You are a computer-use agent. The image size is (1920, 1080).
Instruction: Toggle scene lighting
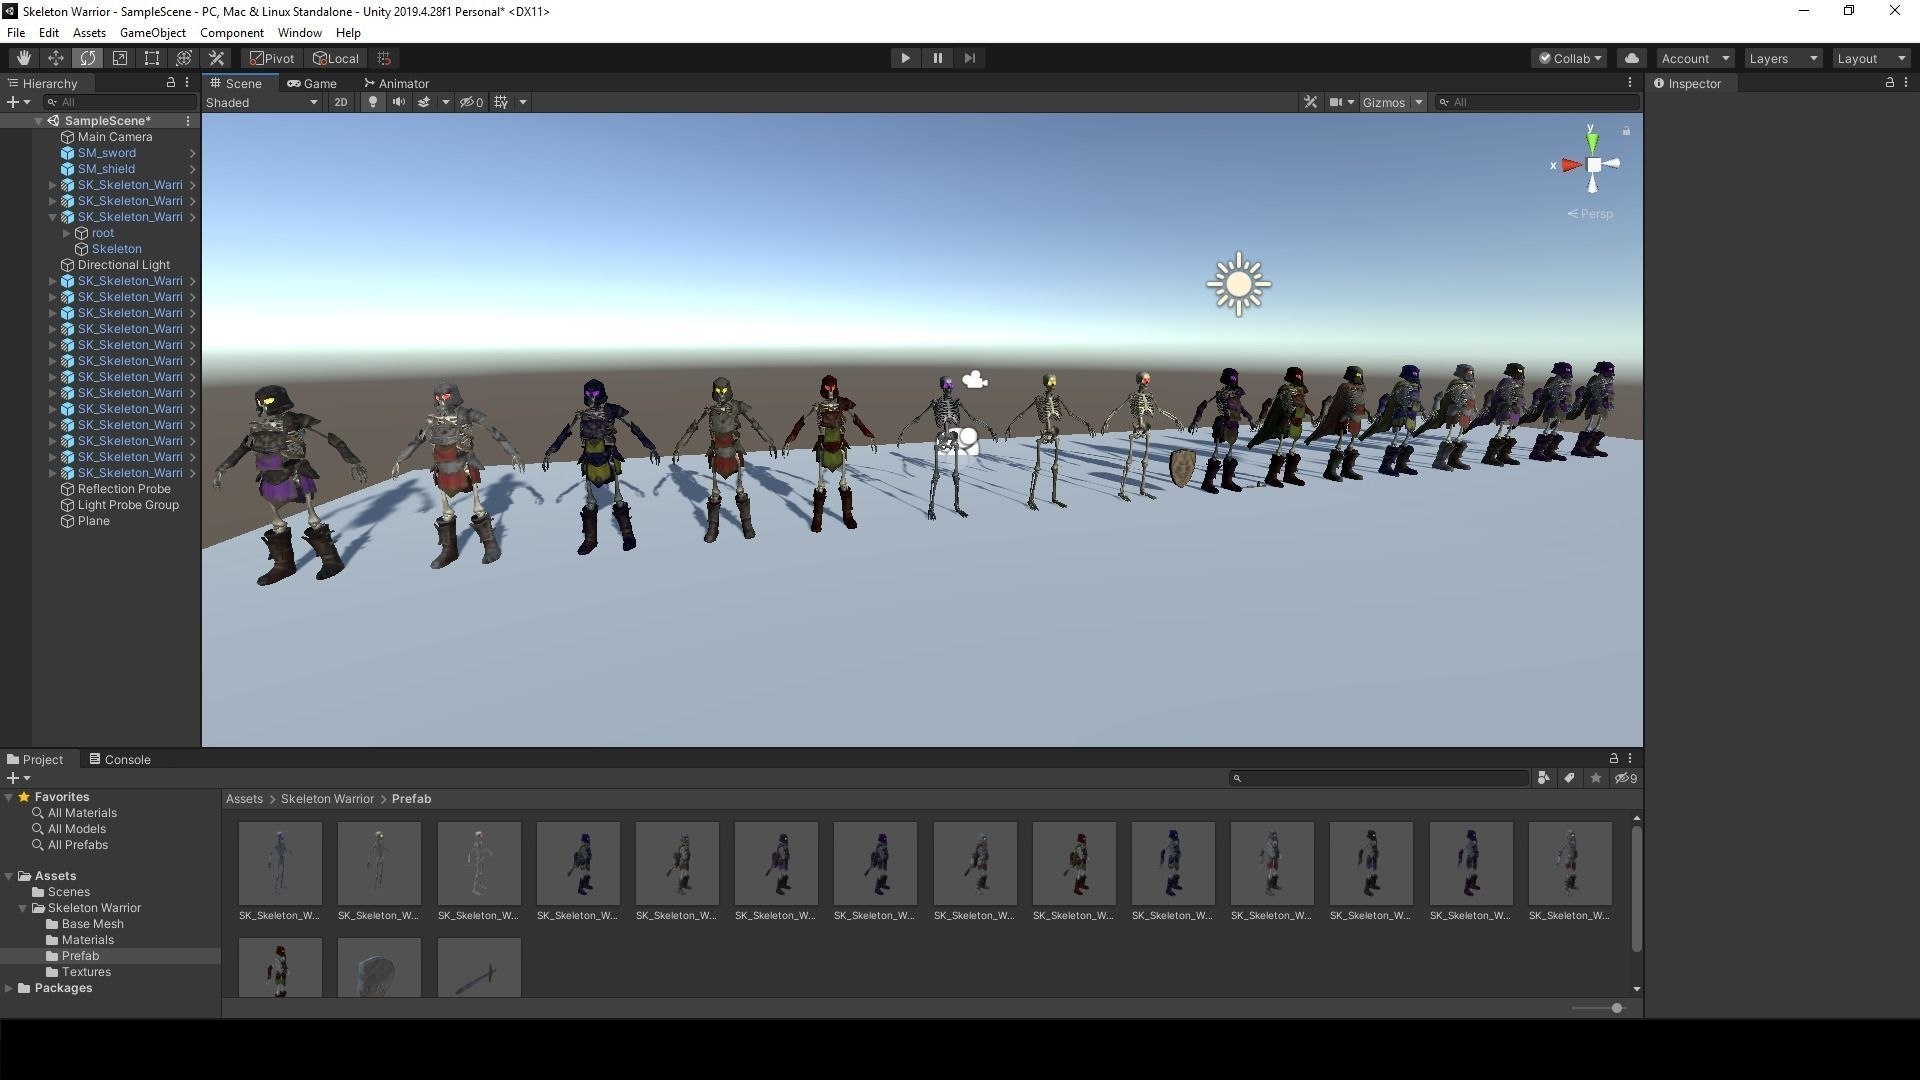click(372, 102)
